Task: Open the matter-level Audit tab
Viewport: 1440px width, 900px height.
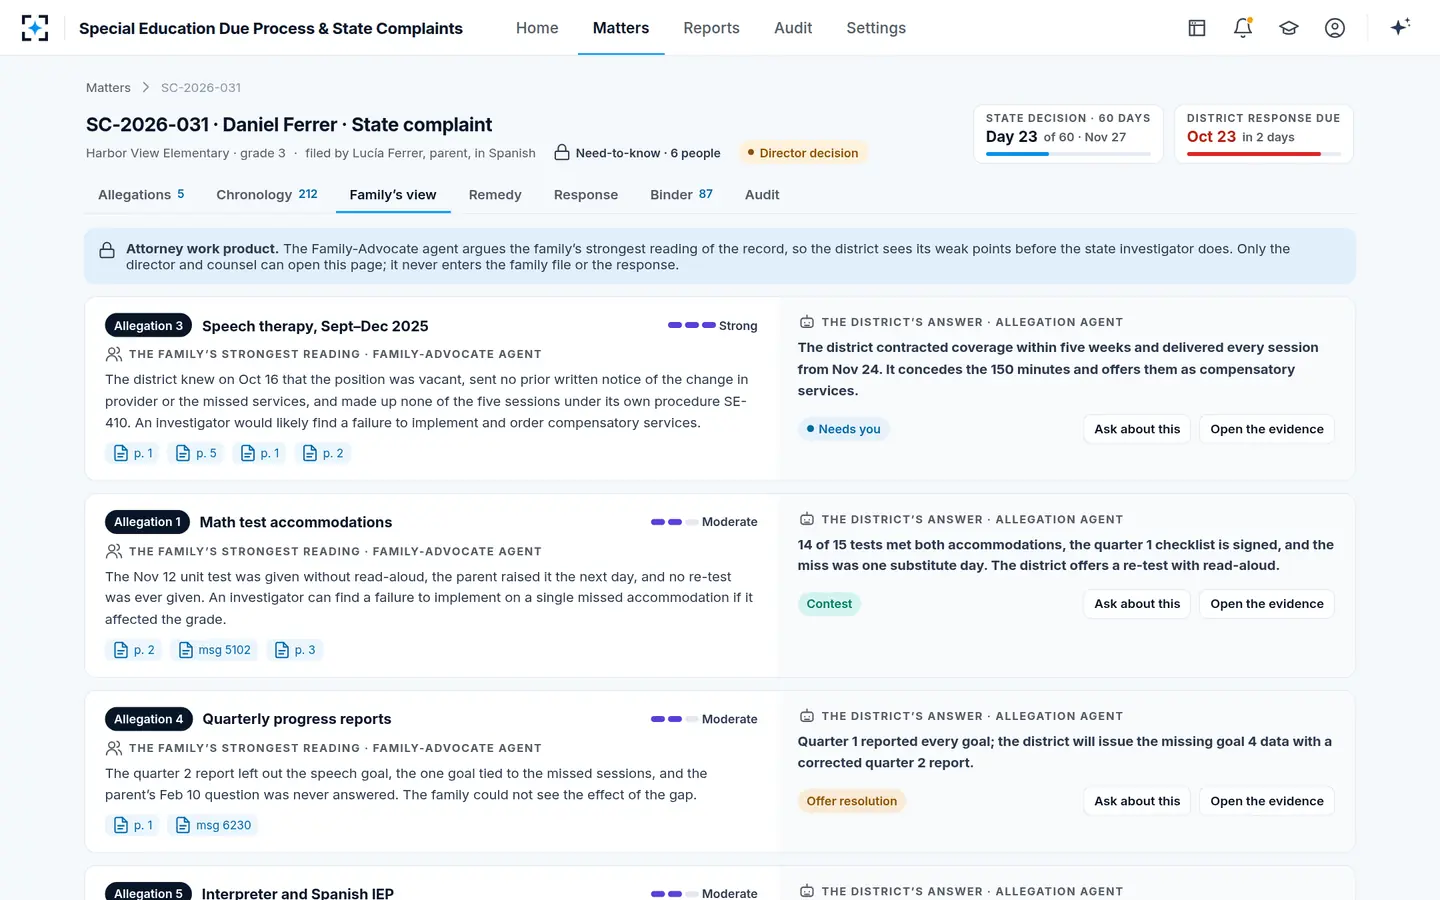Action: 762,195
